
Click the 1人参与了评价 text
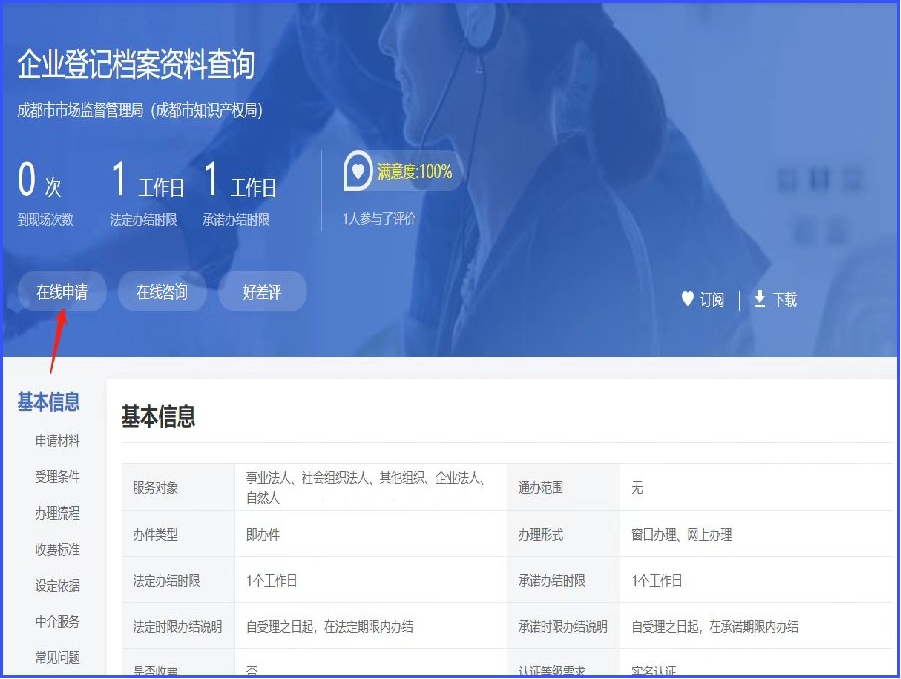[379, 219]
